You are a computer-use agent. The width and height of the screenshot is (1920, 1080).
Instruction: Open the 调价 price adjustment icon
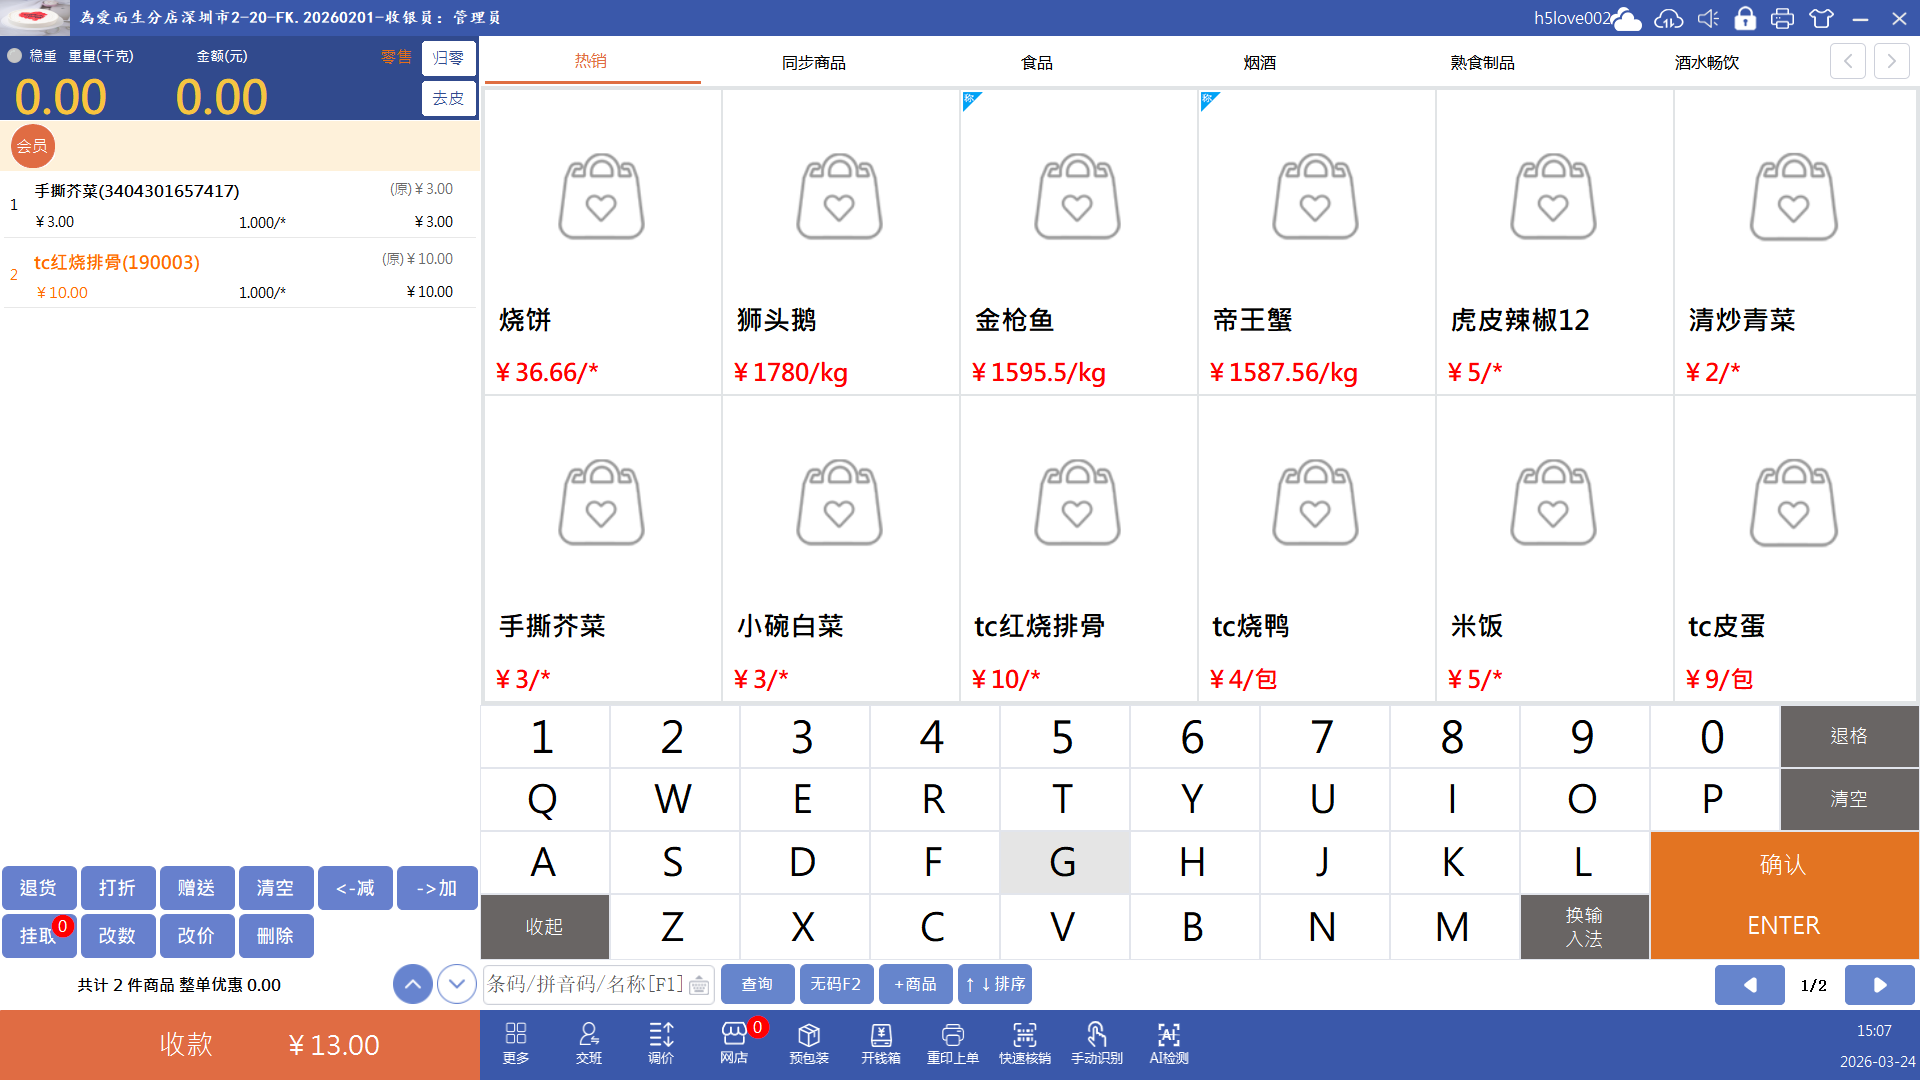point(660,1043)
